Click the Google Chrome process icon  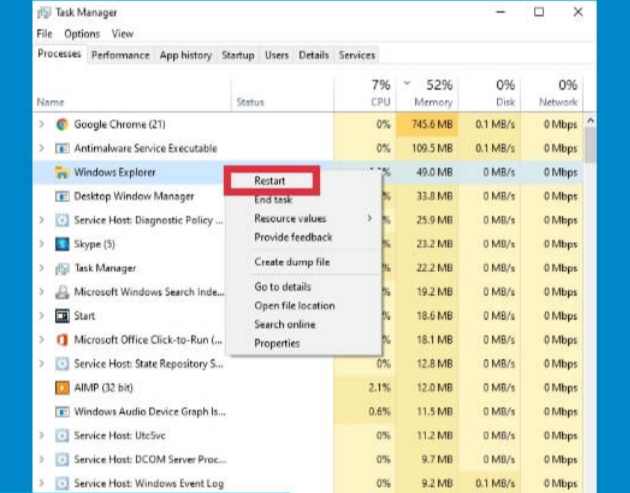(x=62, y=125)
